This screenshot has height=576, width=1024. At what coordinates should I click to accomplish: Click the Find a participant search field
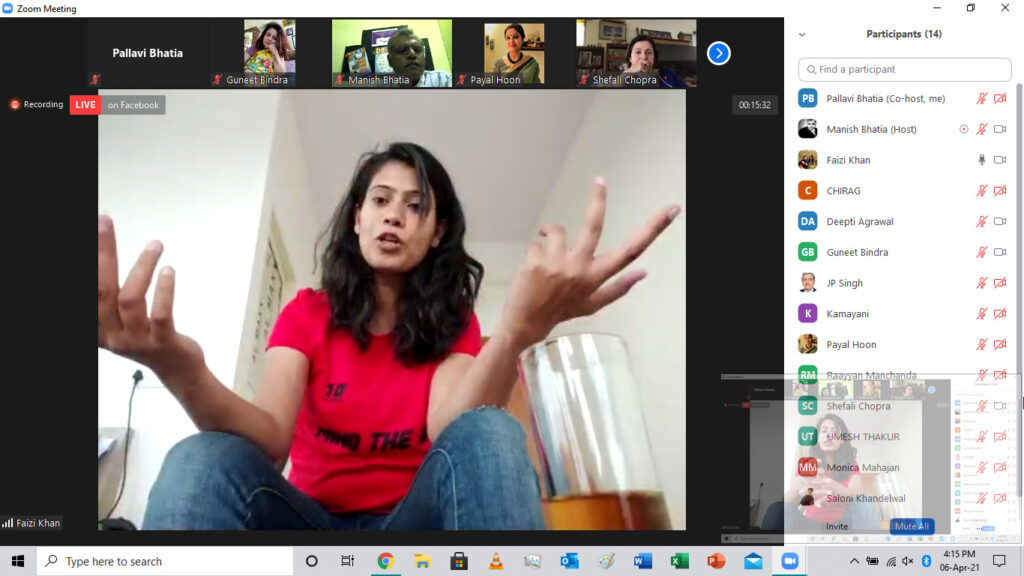(x=904, y=69)
